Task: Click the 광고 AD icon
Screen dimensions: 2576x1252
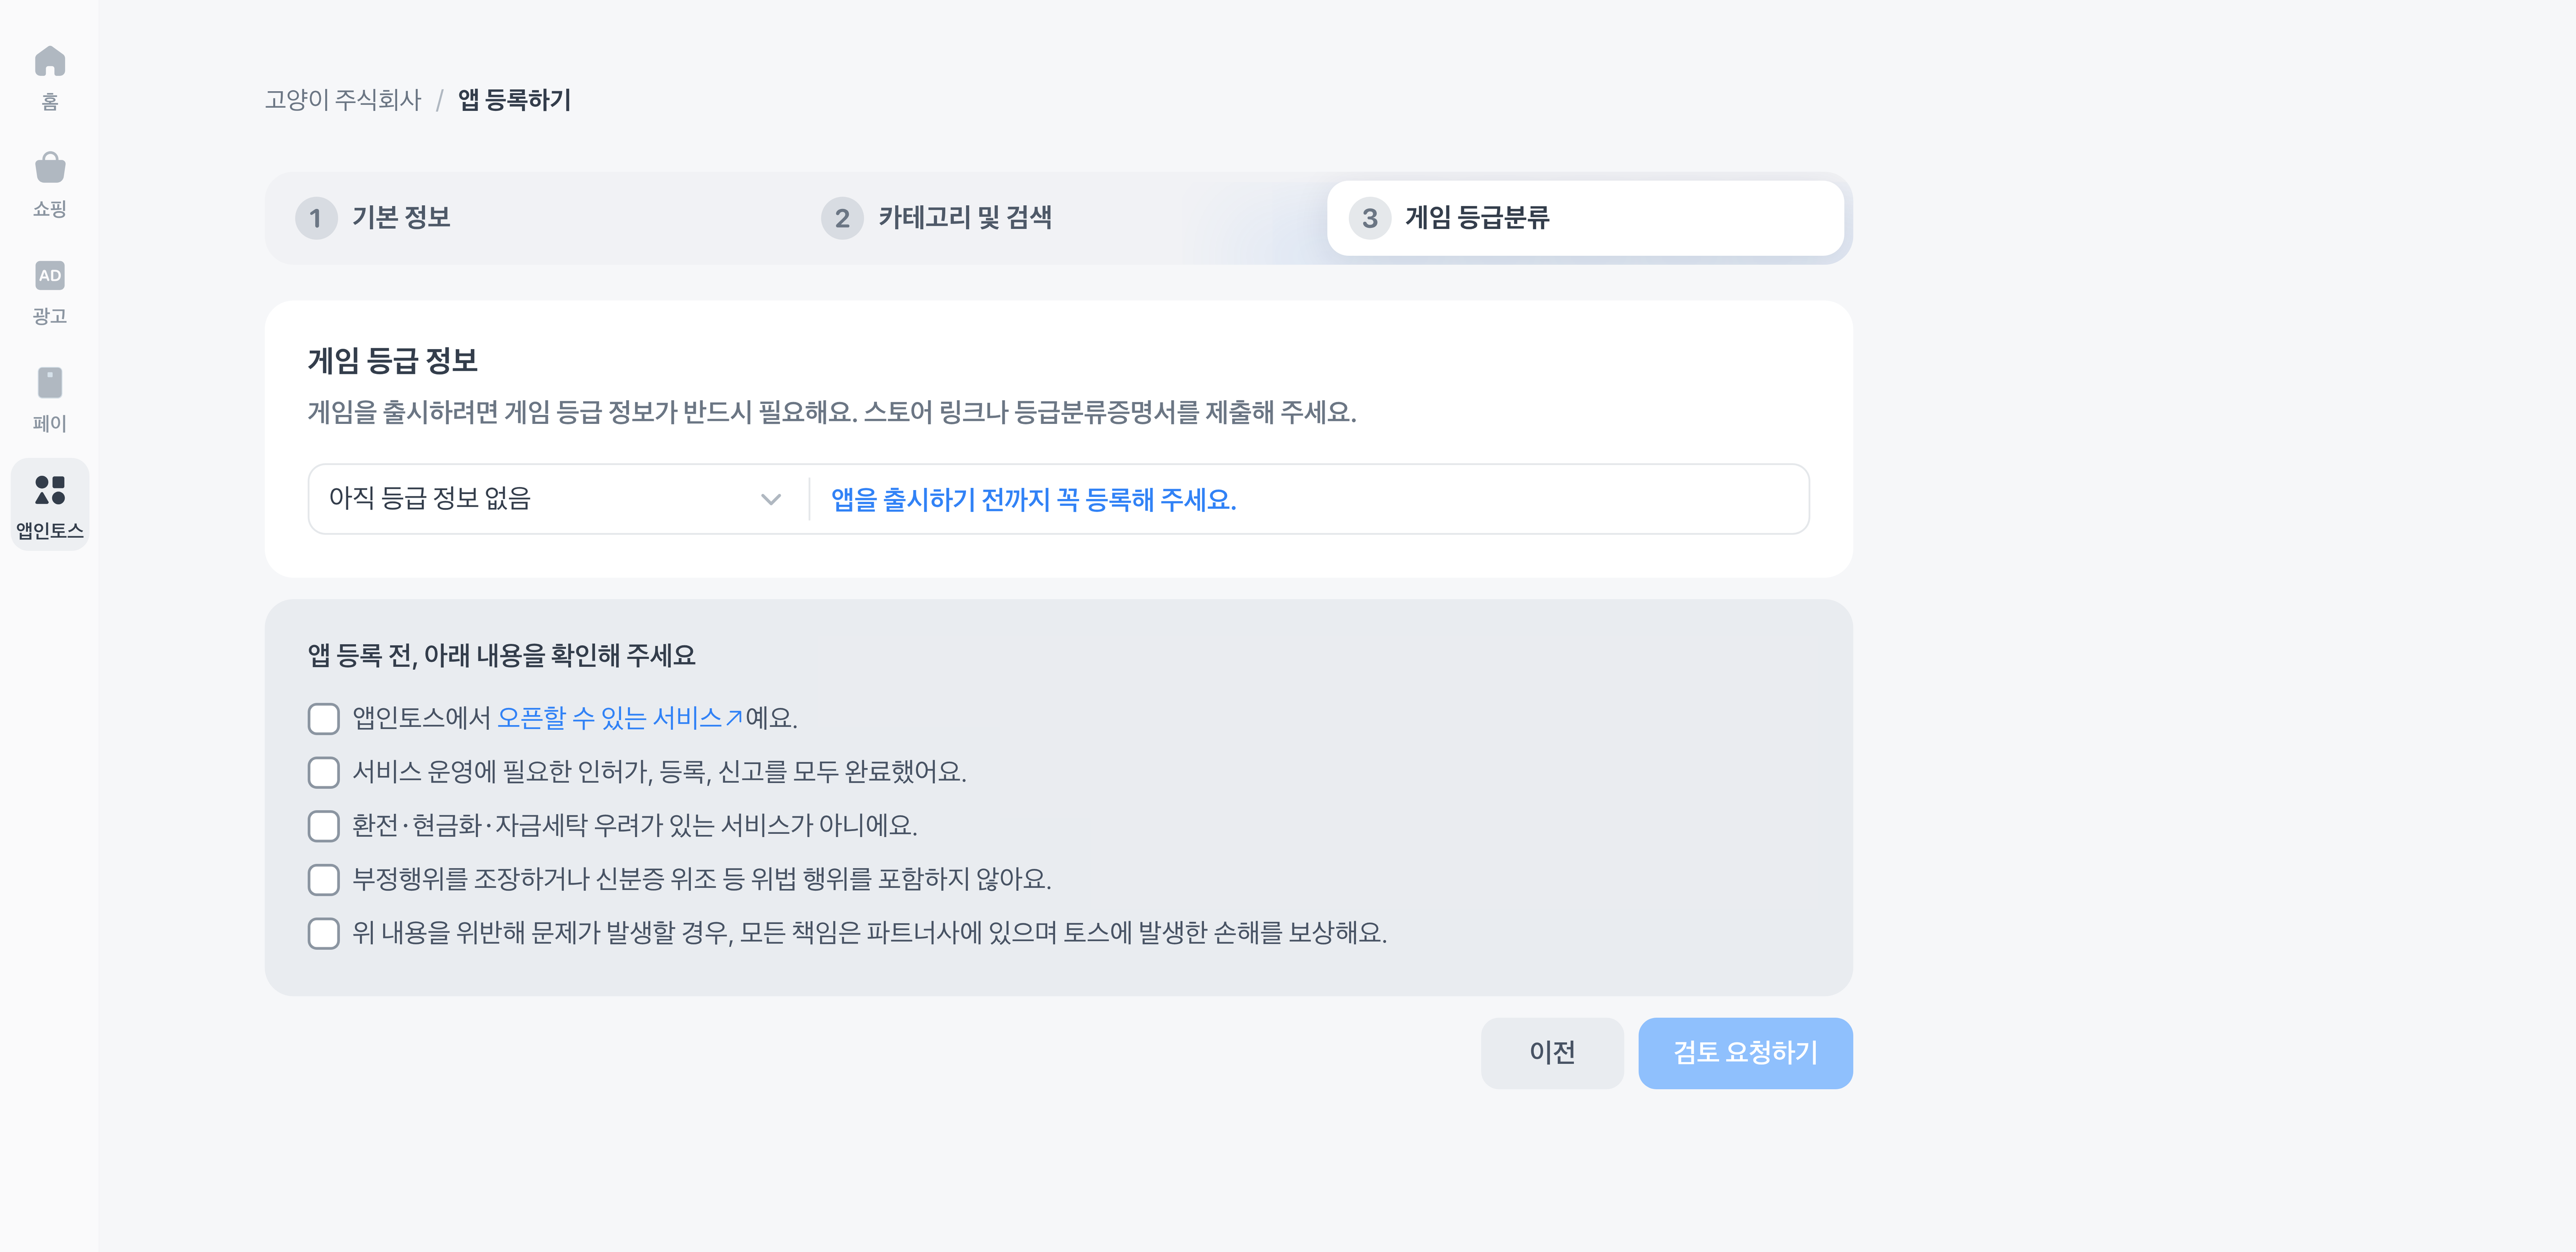Action: (50, 276)
